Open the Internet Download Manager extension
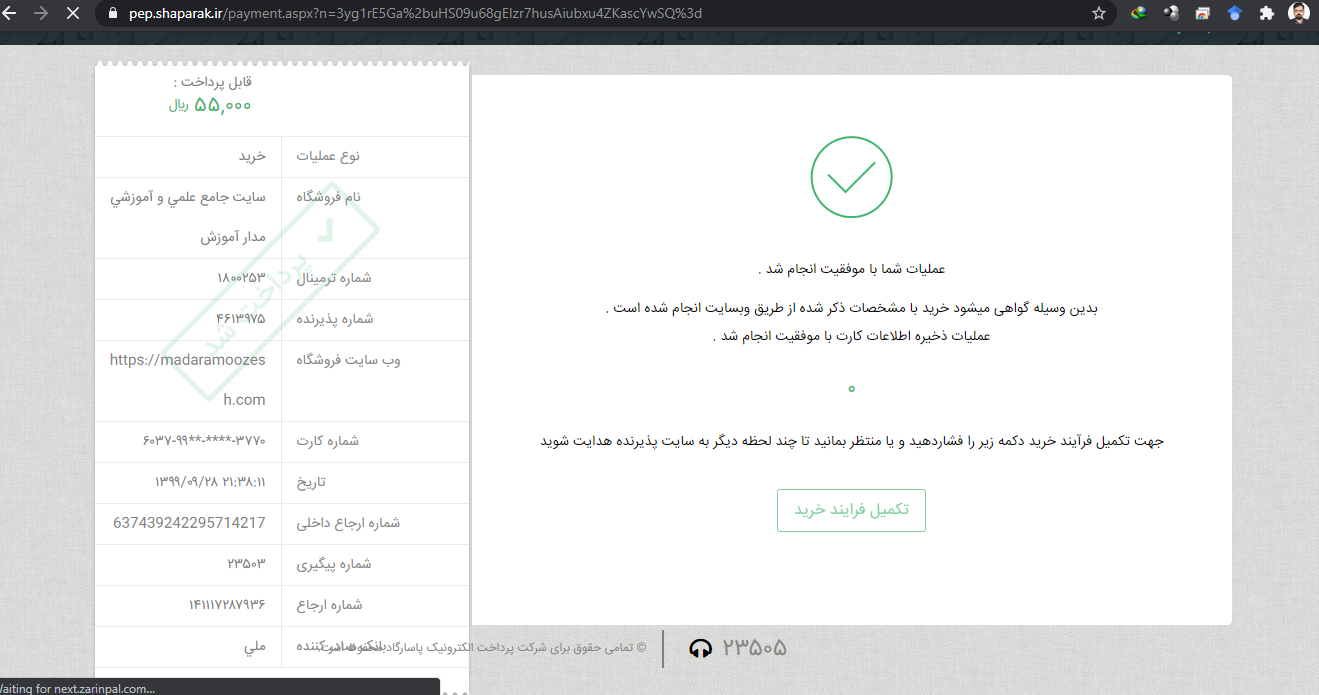Image resolution: width=1319 pixels, height=695 pixels. pyautogui.click(x=1138, y=14)
